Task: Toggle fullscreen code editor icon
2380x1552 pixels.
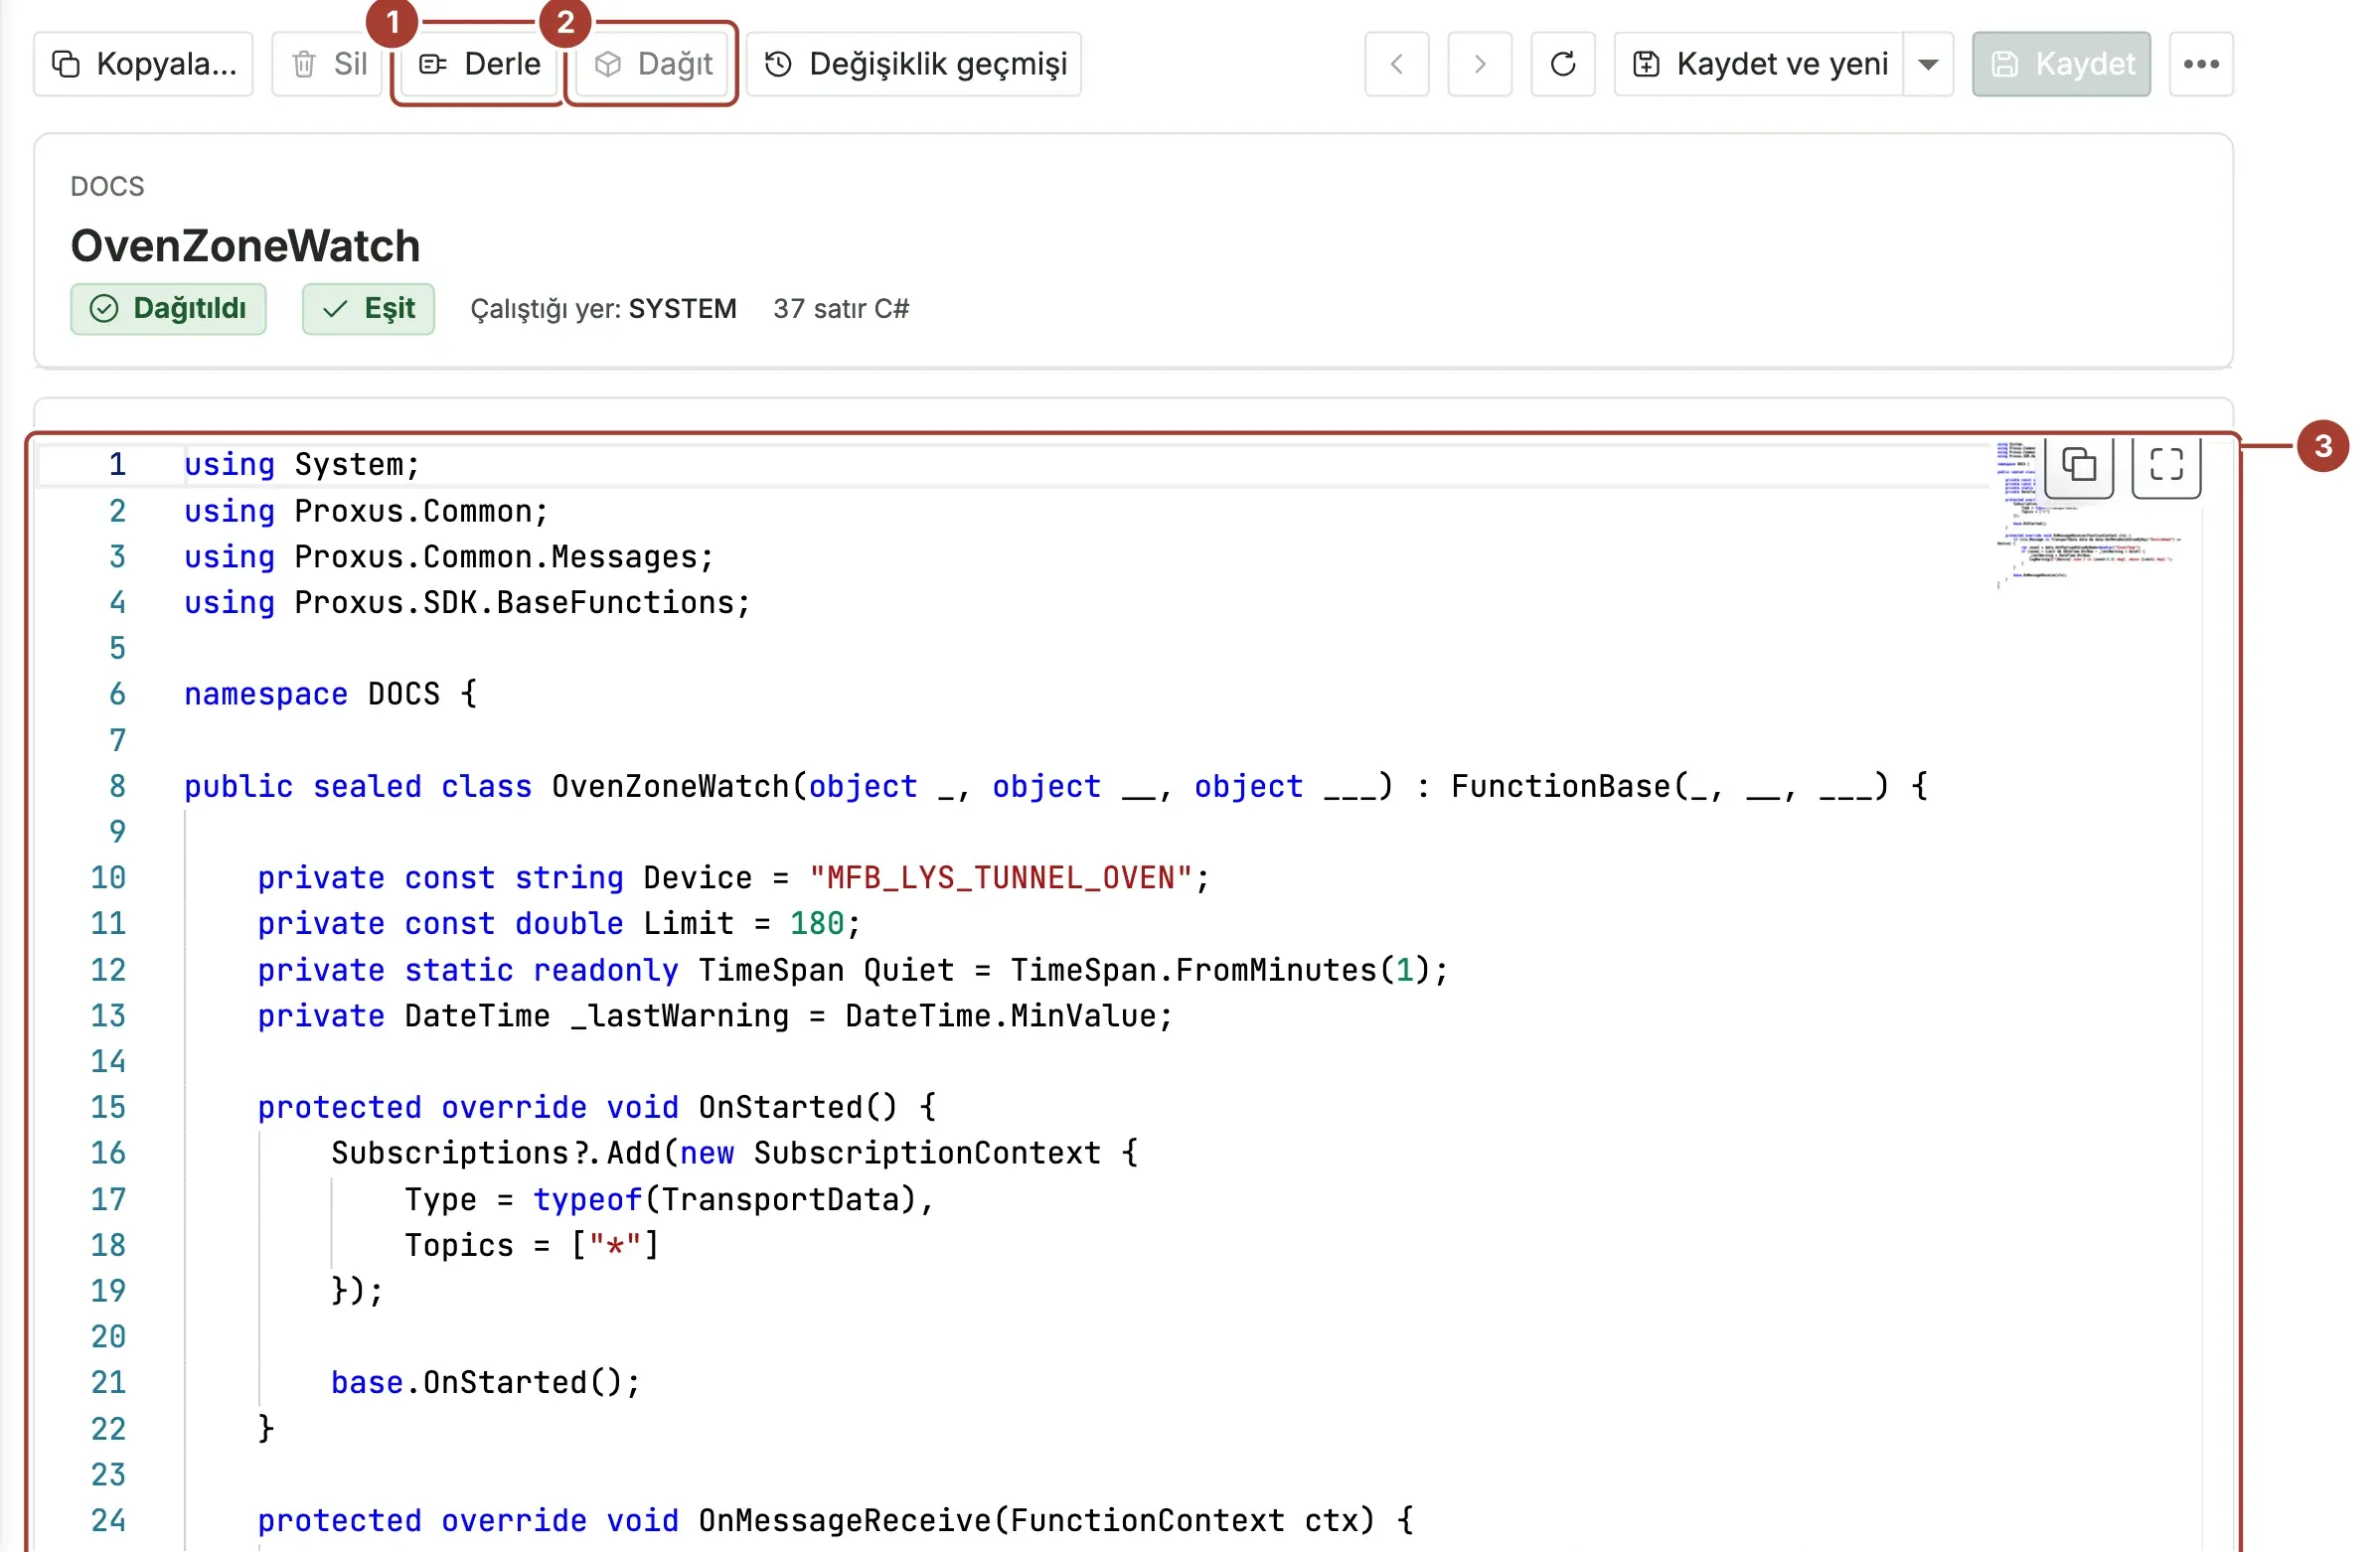Action: (2167, 465)
